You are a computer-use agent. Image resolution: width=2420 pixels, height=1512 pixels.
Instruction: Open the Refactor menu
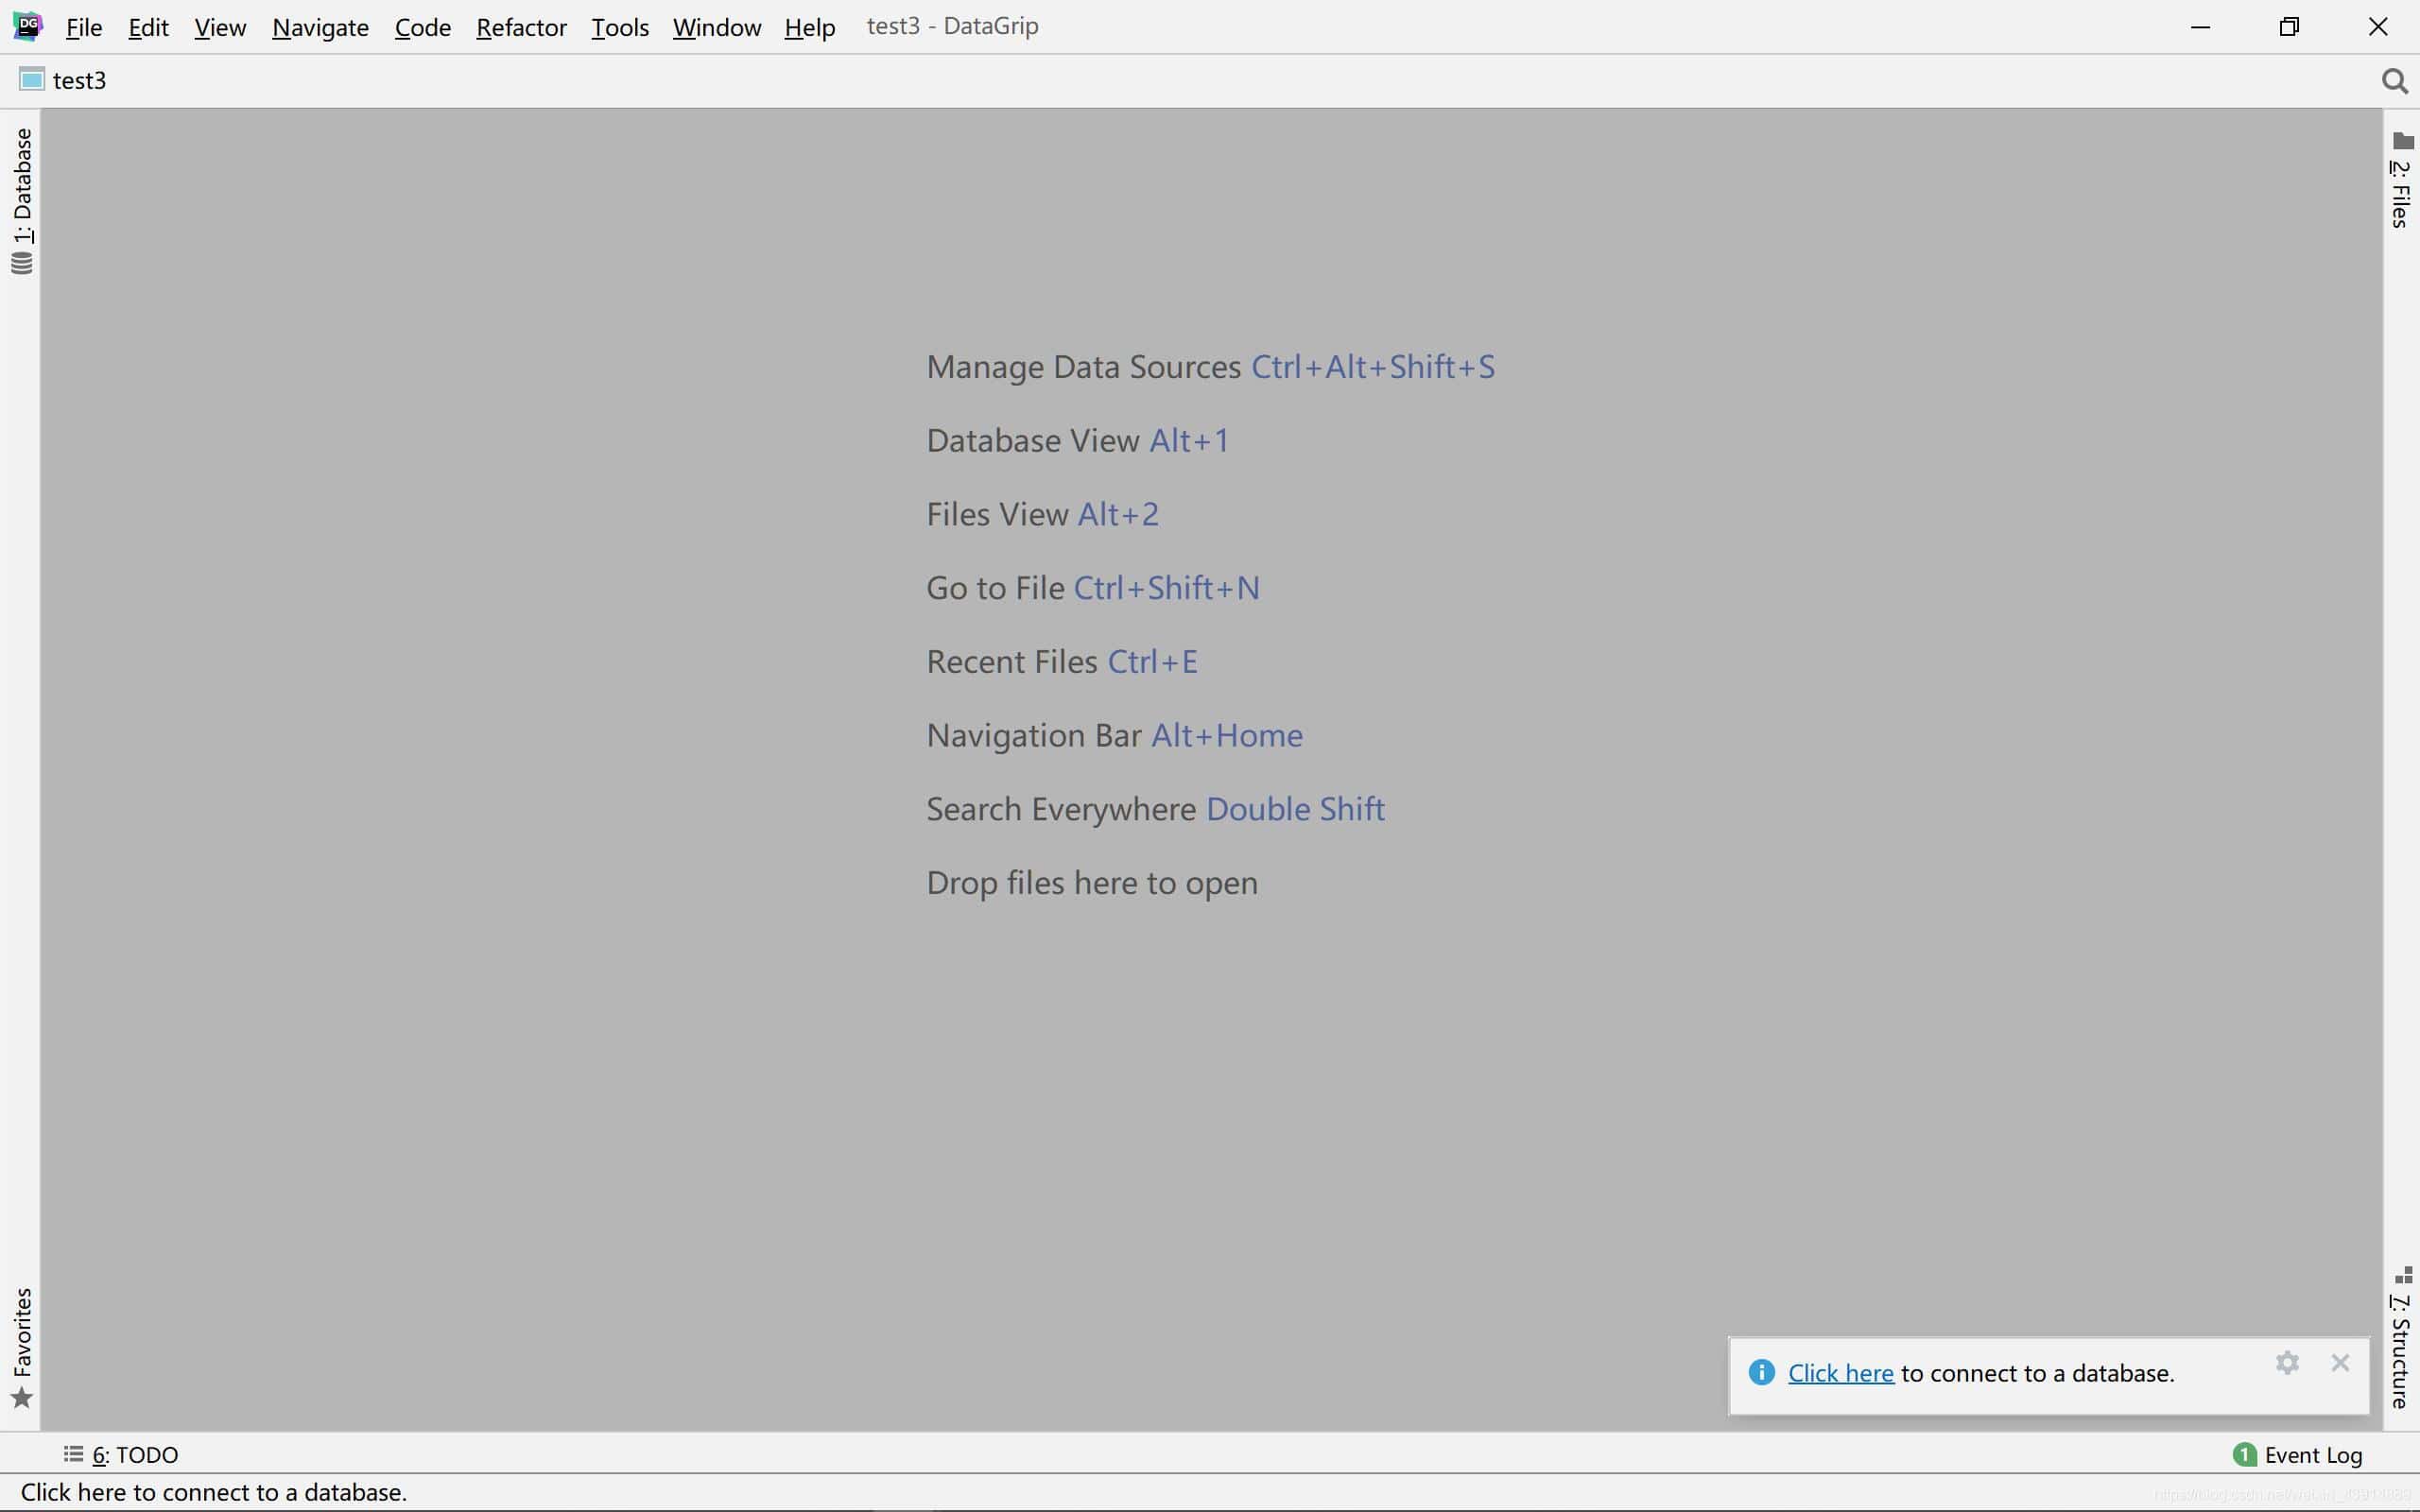pyautogui.click(x=521, y=27)
